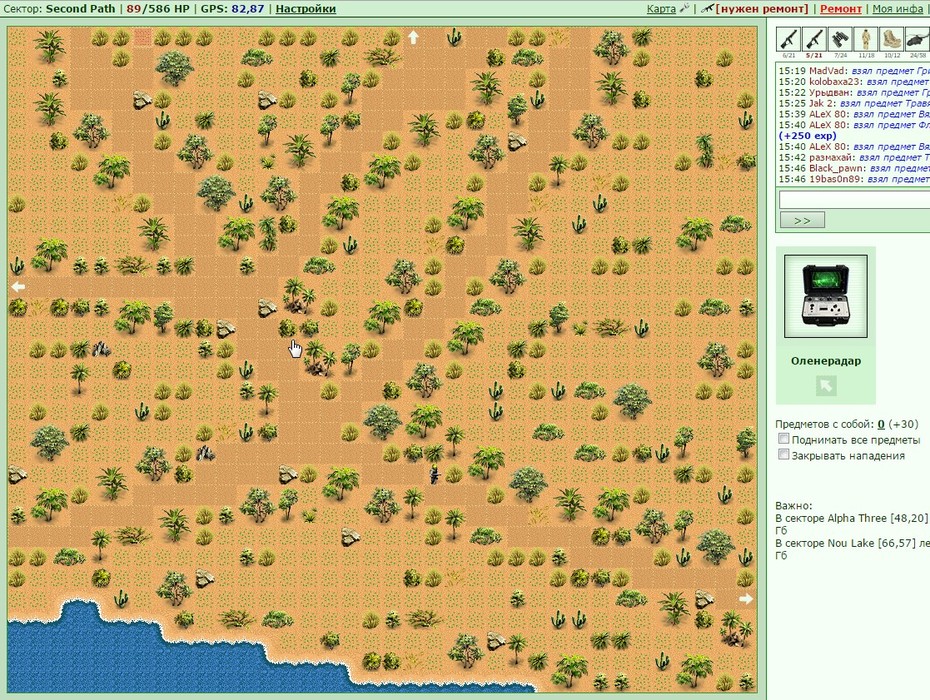Select the binoculars equipment slot 7/24
The height and width of the screenshot is (700, 930).
840,39
